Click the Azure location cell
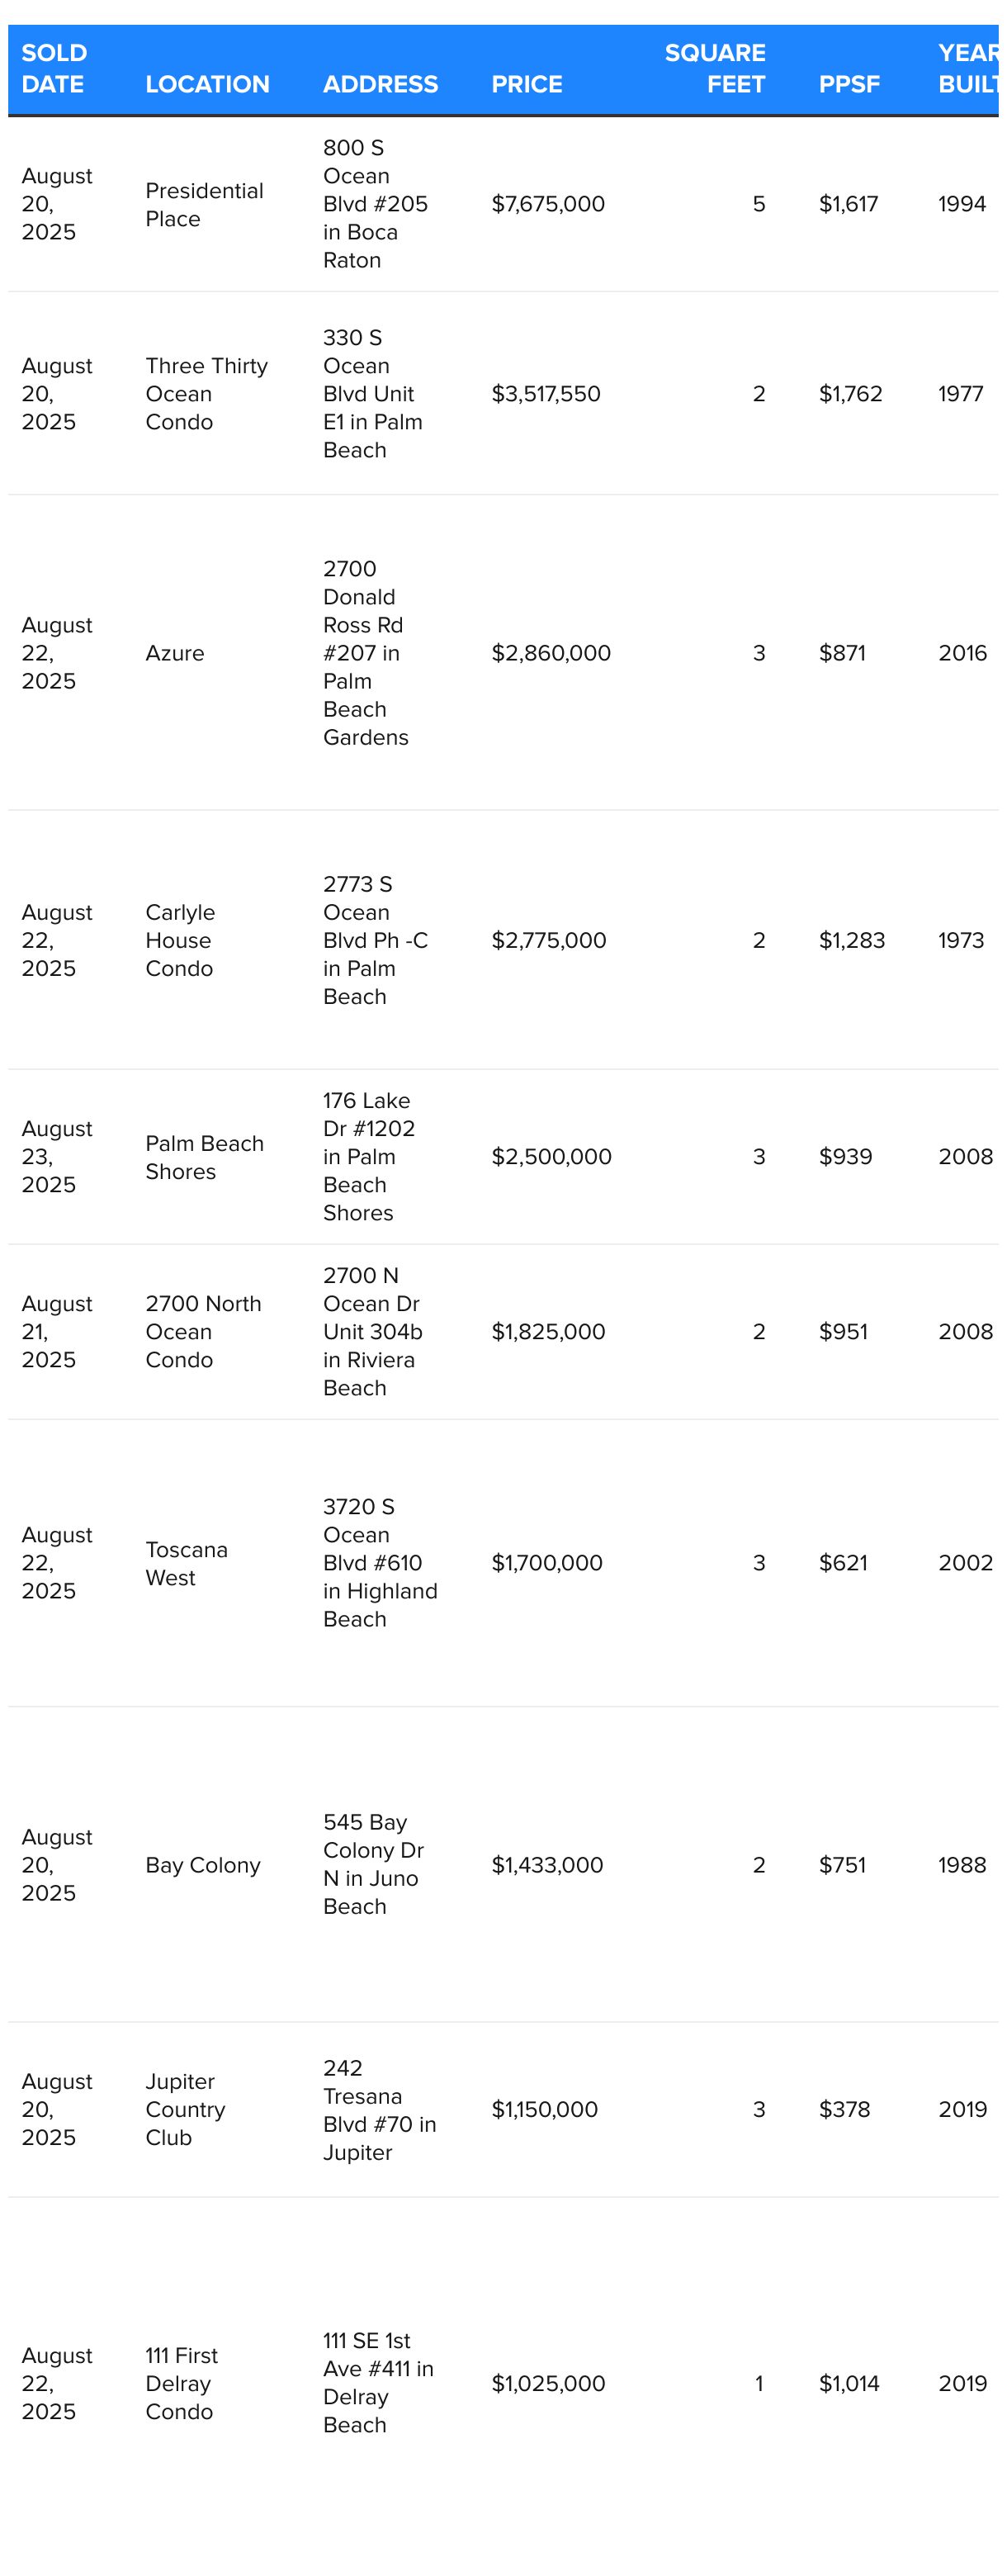Screen dimensions: 1007x2576 [175, 653]
